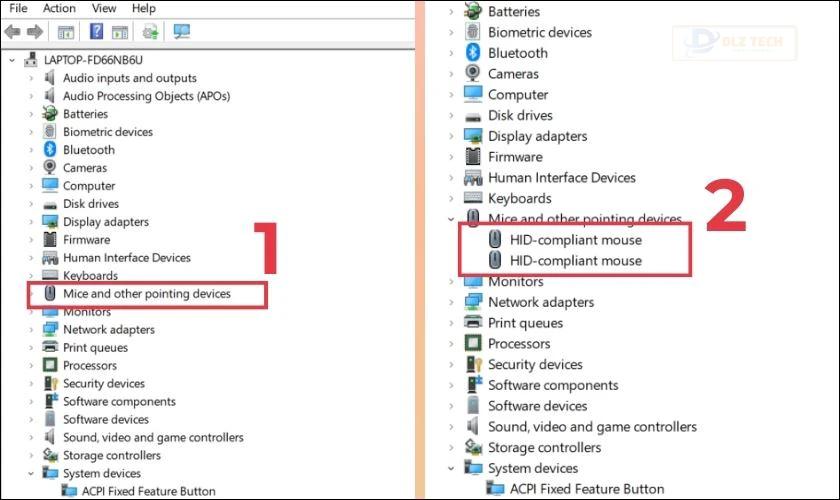Open the Help menu in the menu bar
The image size is (840, 500).
click(144, 8)
